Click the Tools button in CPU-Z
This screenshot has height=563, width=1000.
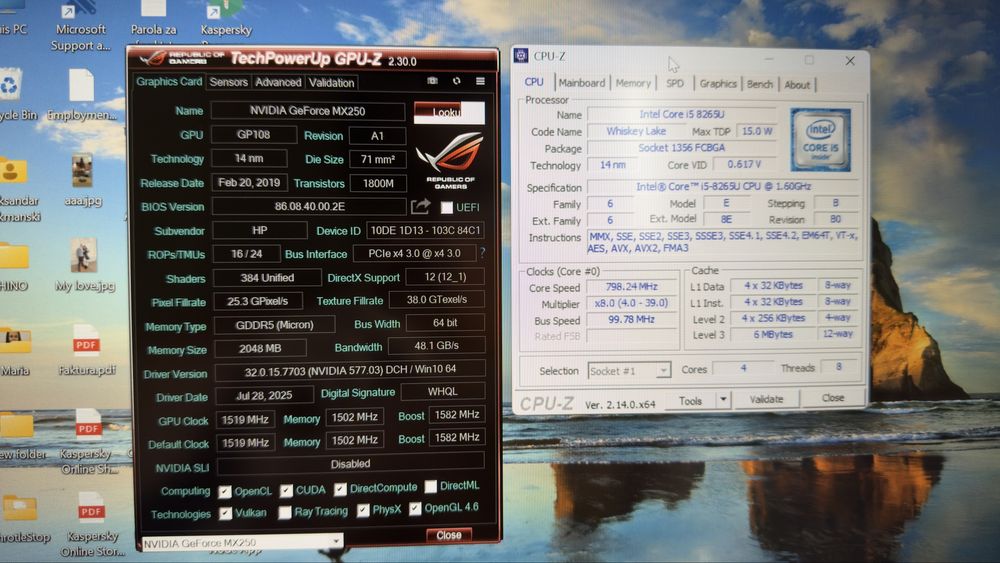coord(690,400)
